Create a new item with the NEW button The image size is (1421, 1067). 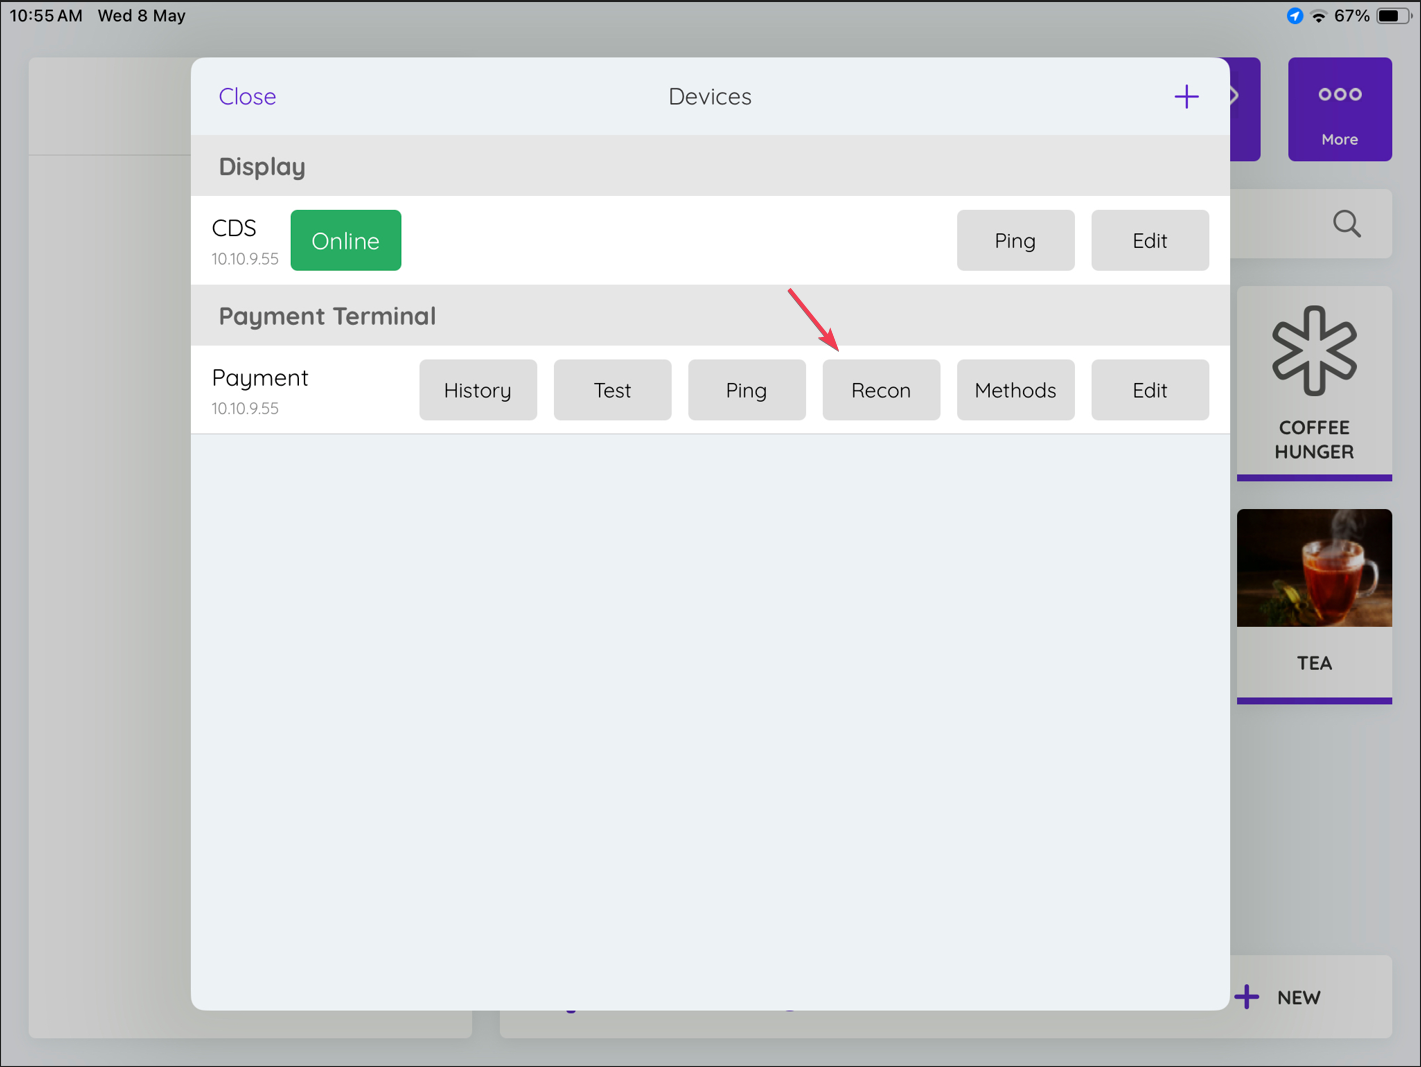(1297, 996)
